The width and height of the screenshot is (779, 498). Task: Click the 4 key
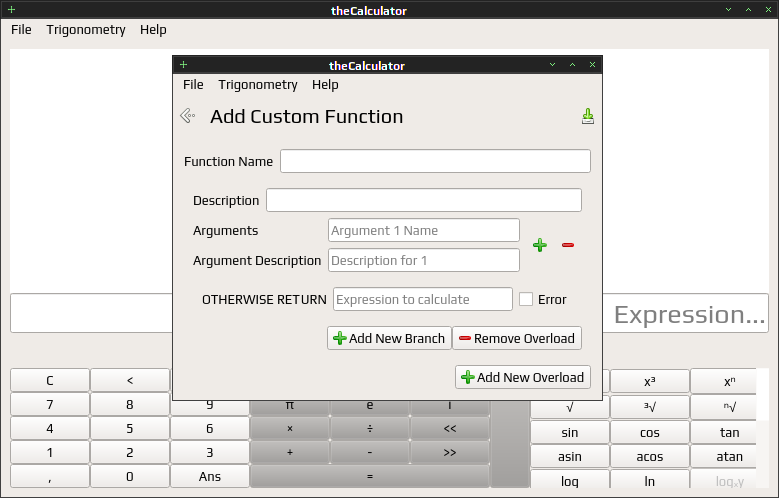(50, 428)
